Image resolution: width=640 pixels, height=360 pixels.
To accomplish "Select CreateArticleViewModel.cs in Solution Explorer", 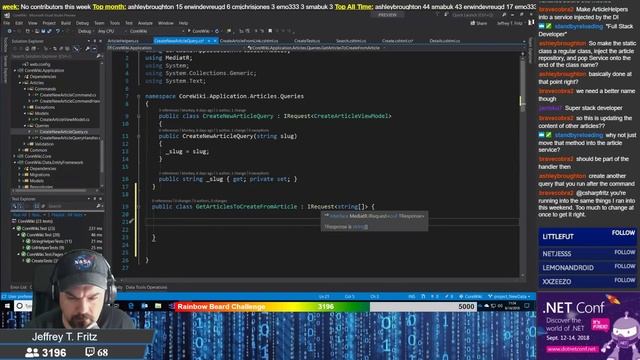I will pyautogui.click(x=64, y=120).
